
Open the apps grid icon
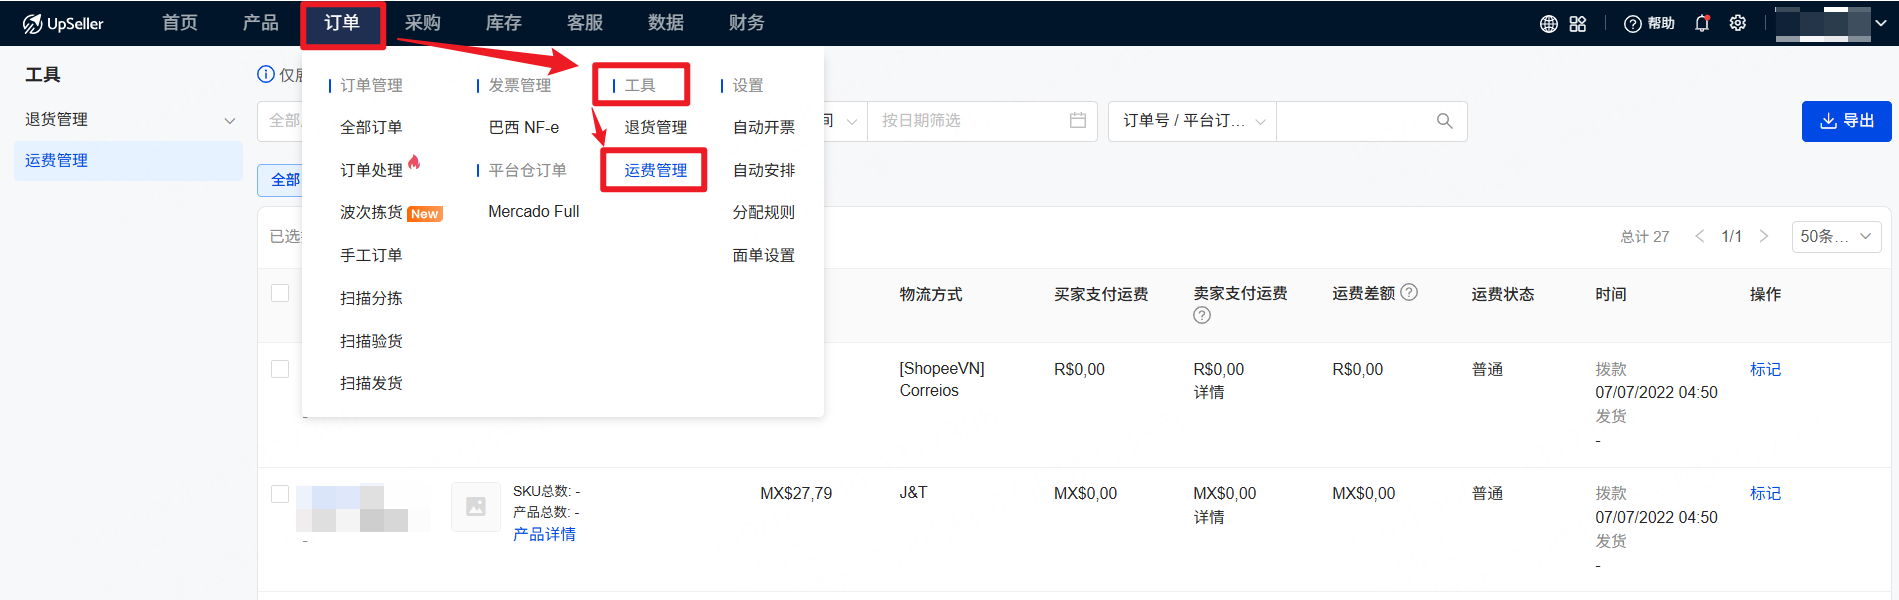[x=1578, y=24]
